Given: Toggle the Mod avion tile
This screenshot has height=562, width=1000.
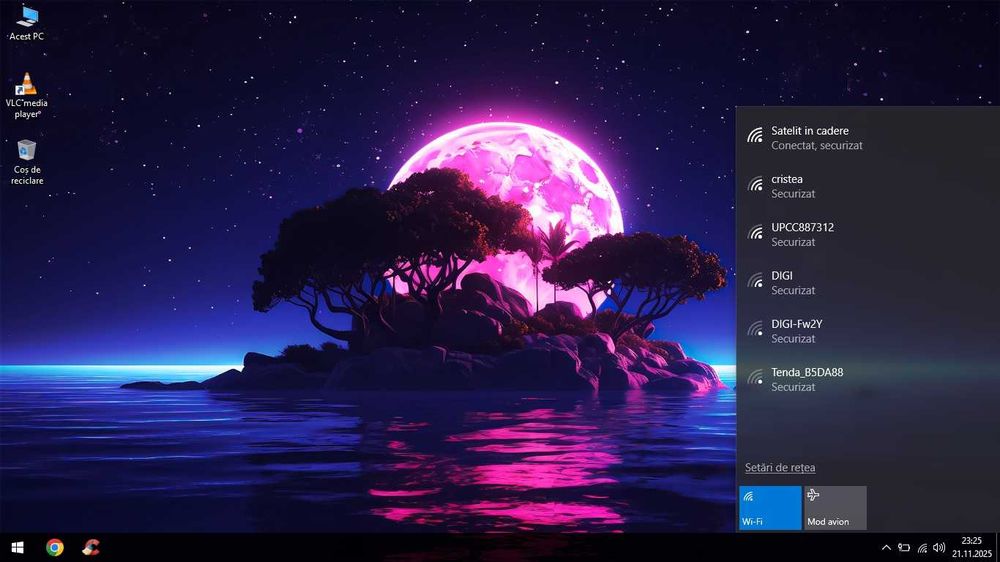Looking at the screenshot, I should pos(835,508).
